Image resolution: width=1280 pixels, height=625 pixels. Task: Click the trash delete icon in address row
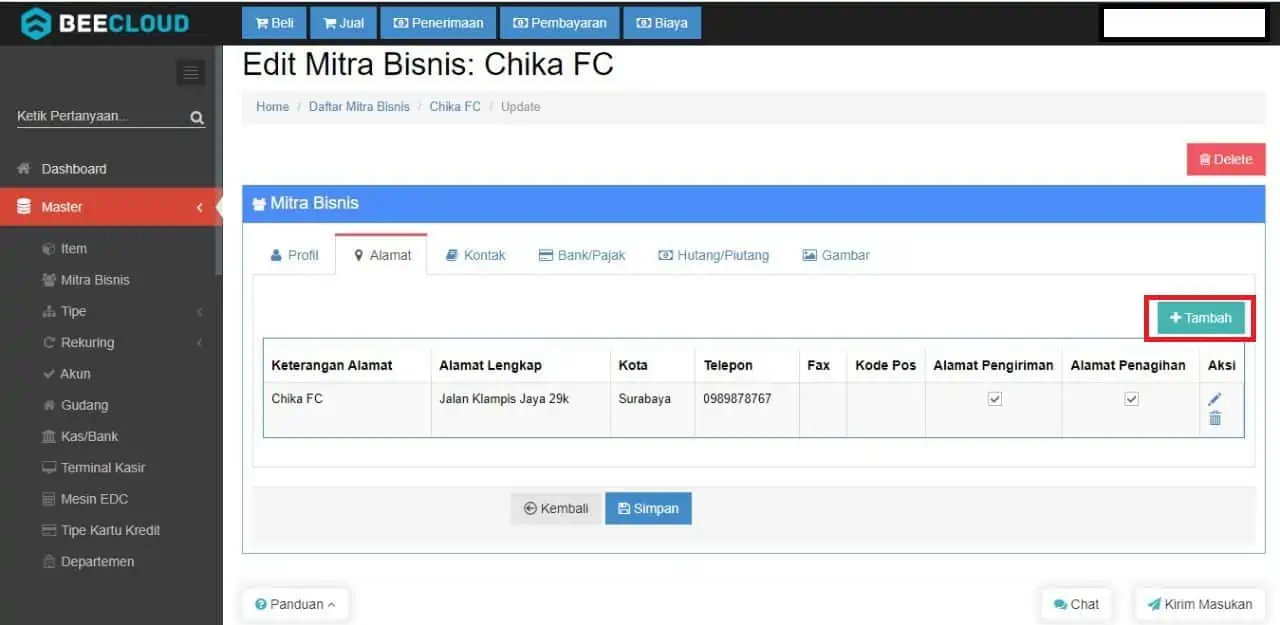[x=1215, y=418]
